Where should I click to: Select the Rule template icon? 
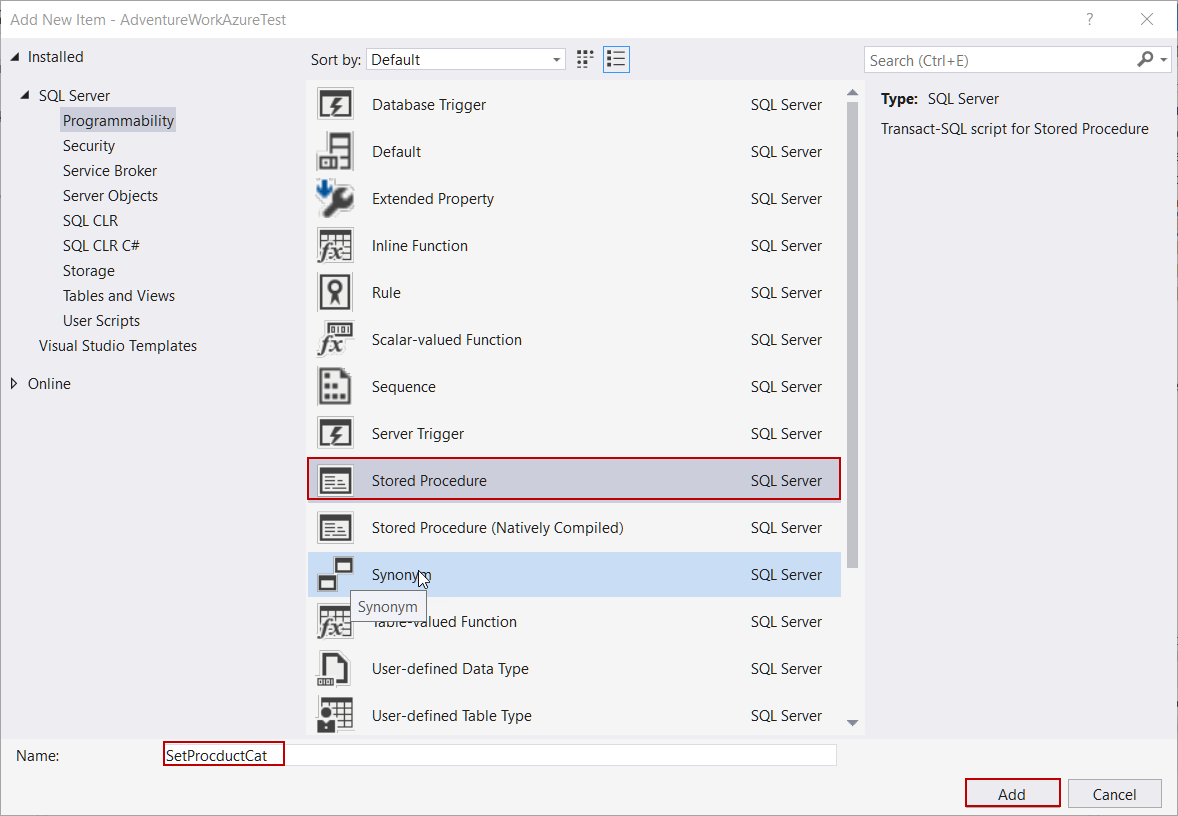(x=334, y=293)
